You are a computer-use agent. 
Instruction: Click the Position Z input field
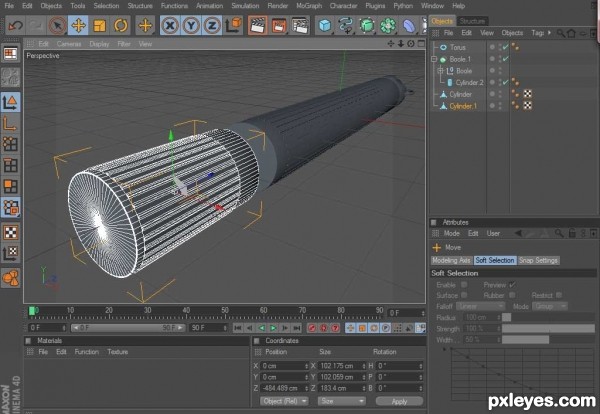tap(284, 388)
